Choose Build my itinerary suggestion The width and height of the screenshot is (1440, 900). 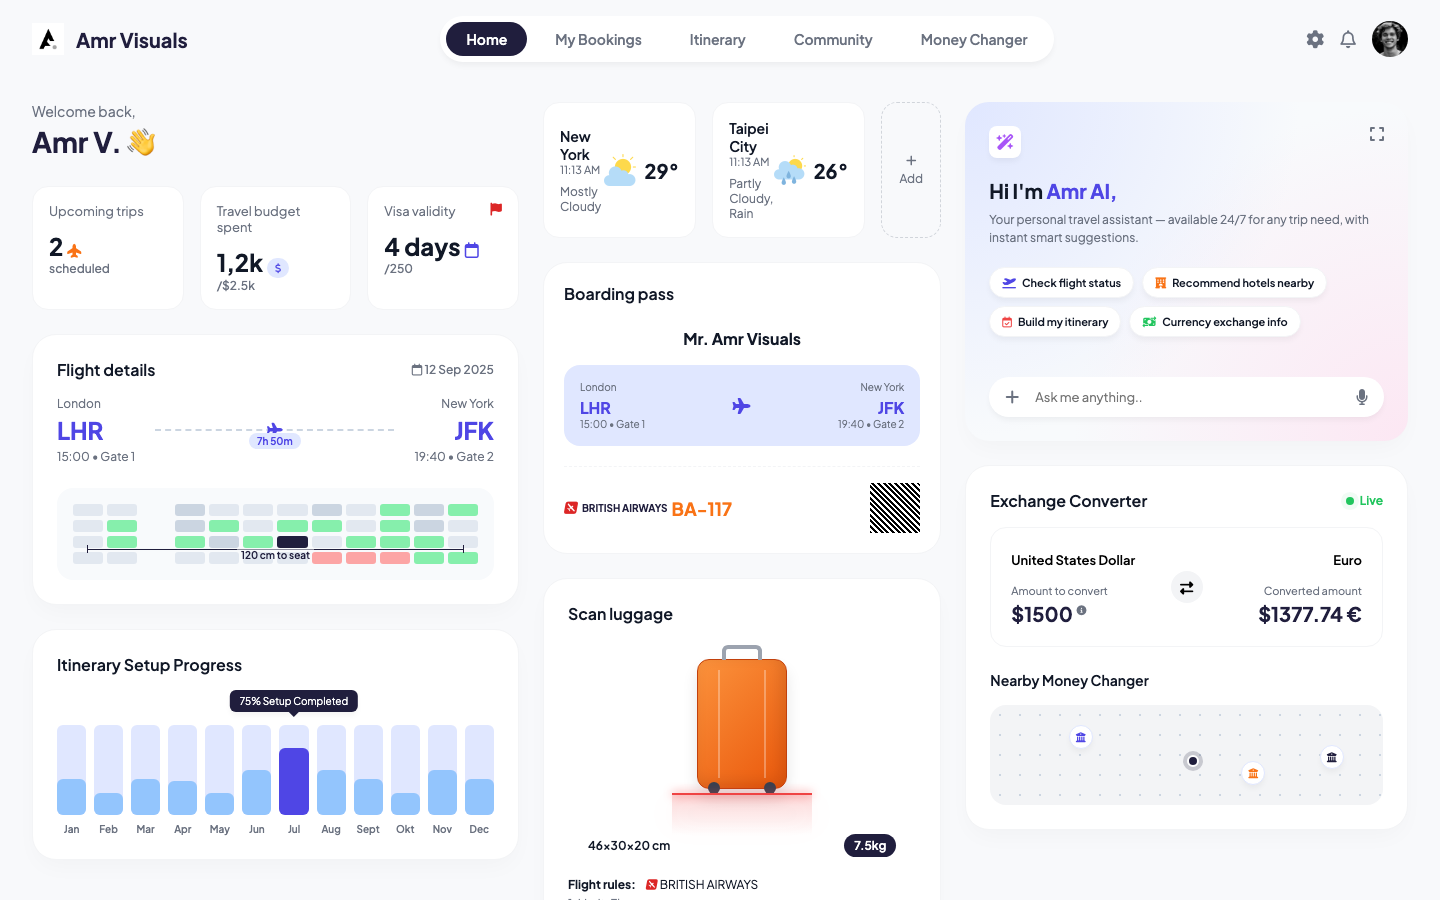(x=1054, y=322)
